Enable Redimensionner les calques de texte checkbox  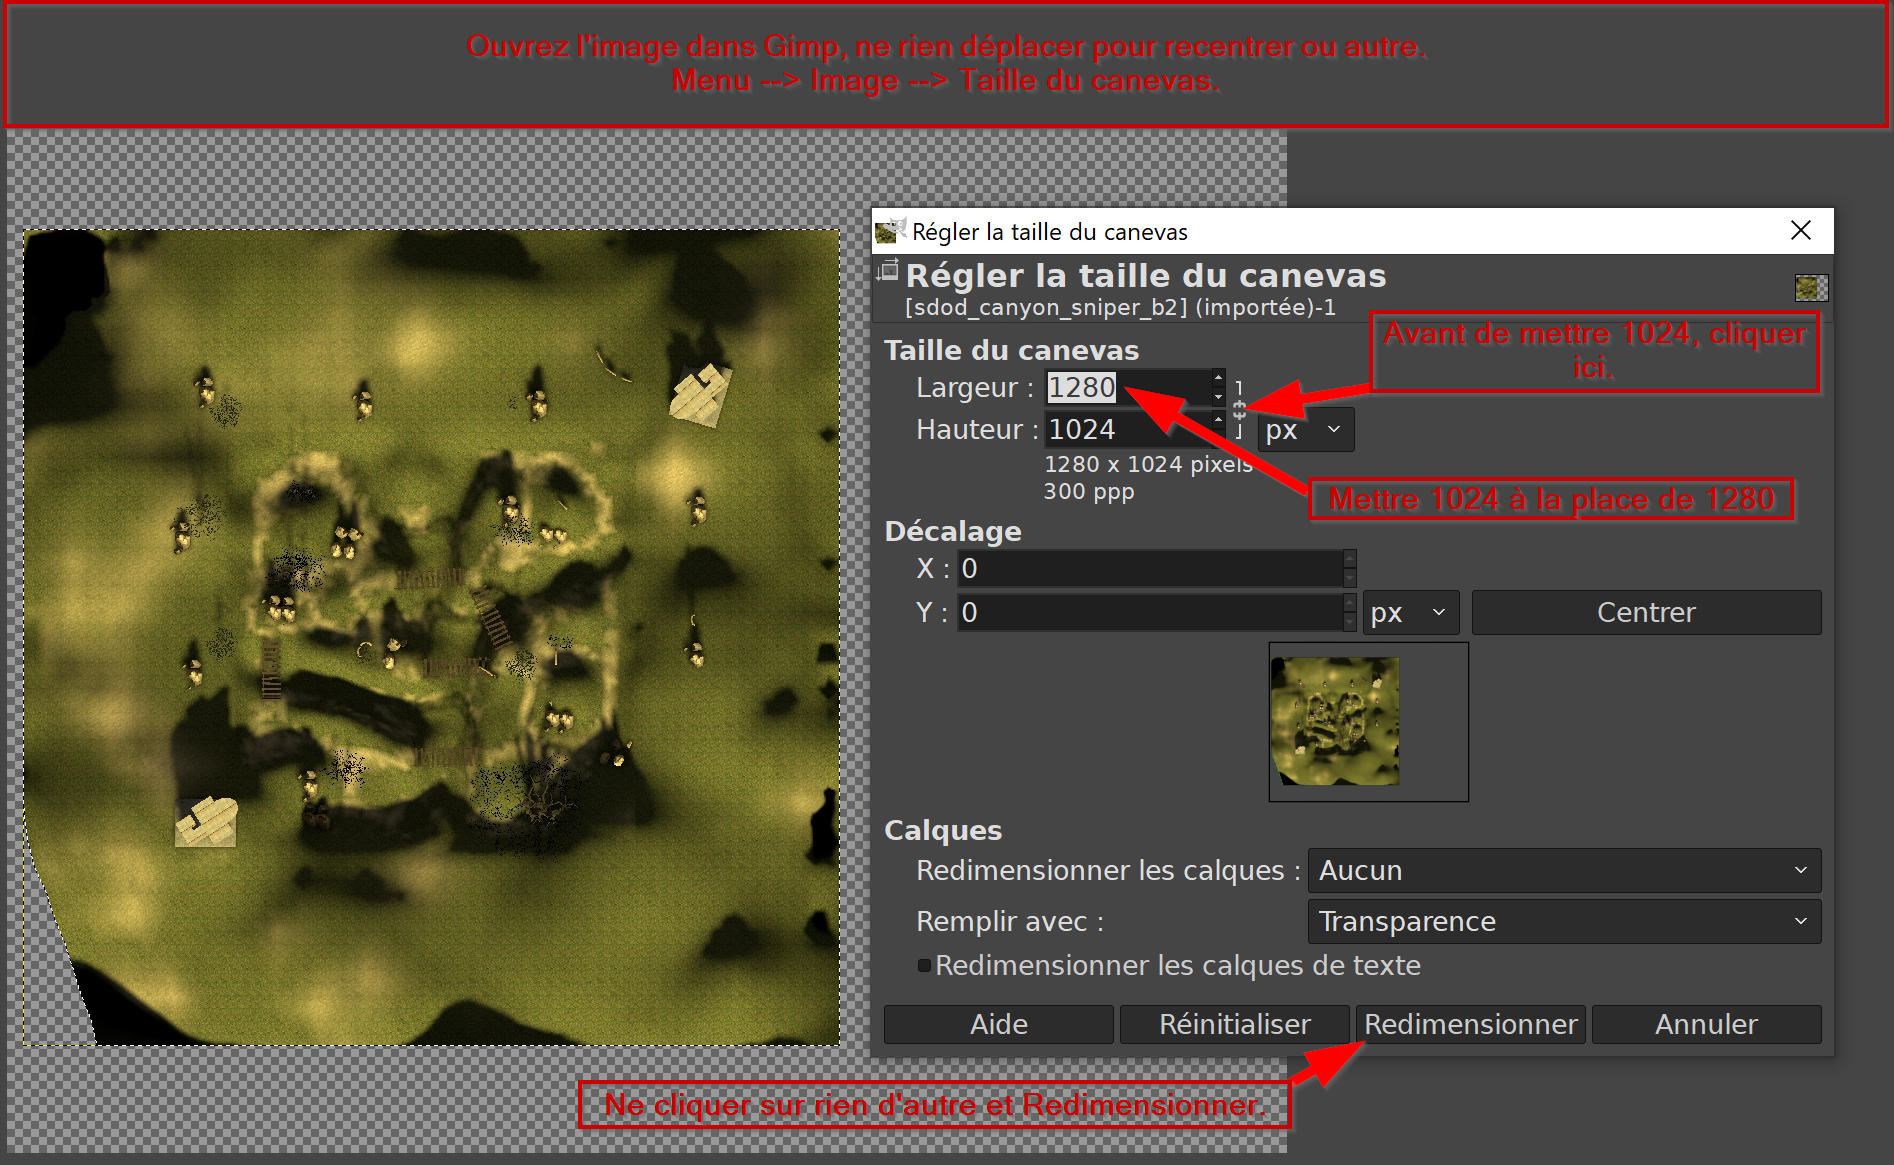tap(925, 966)
